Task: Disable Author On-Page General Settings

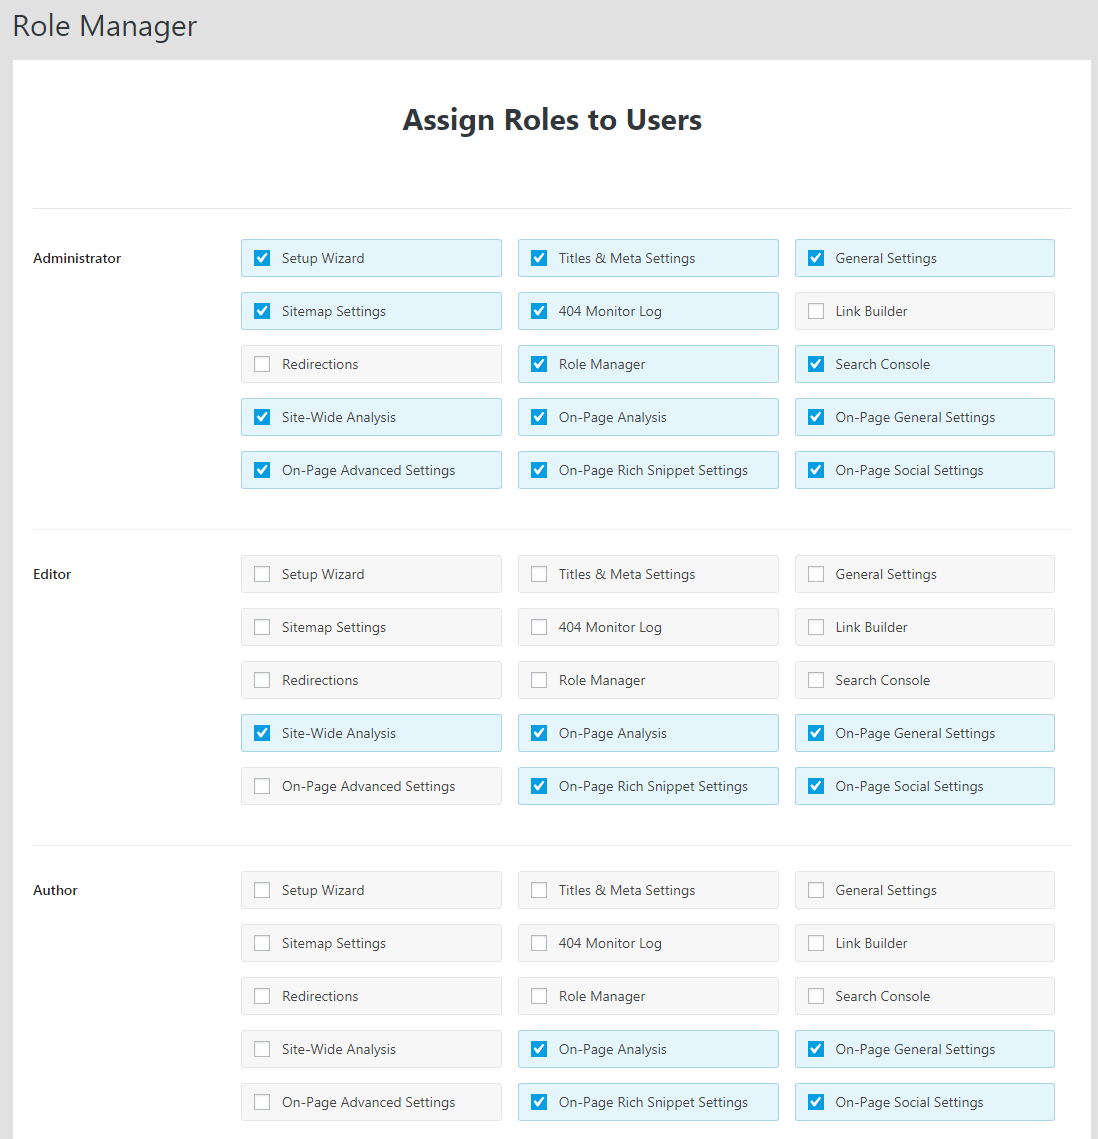Action: point(816,1049)
